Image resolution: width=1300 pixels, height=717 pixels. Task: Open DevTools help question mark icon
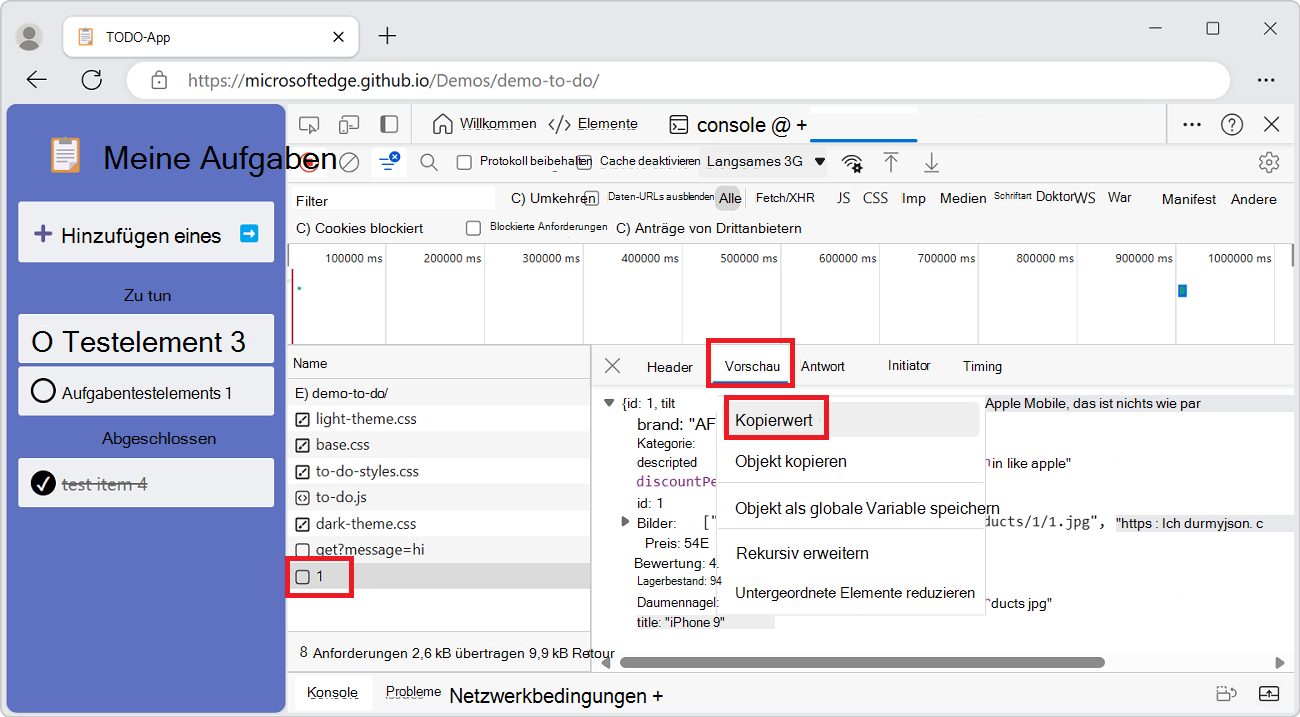coord(1232,125)
